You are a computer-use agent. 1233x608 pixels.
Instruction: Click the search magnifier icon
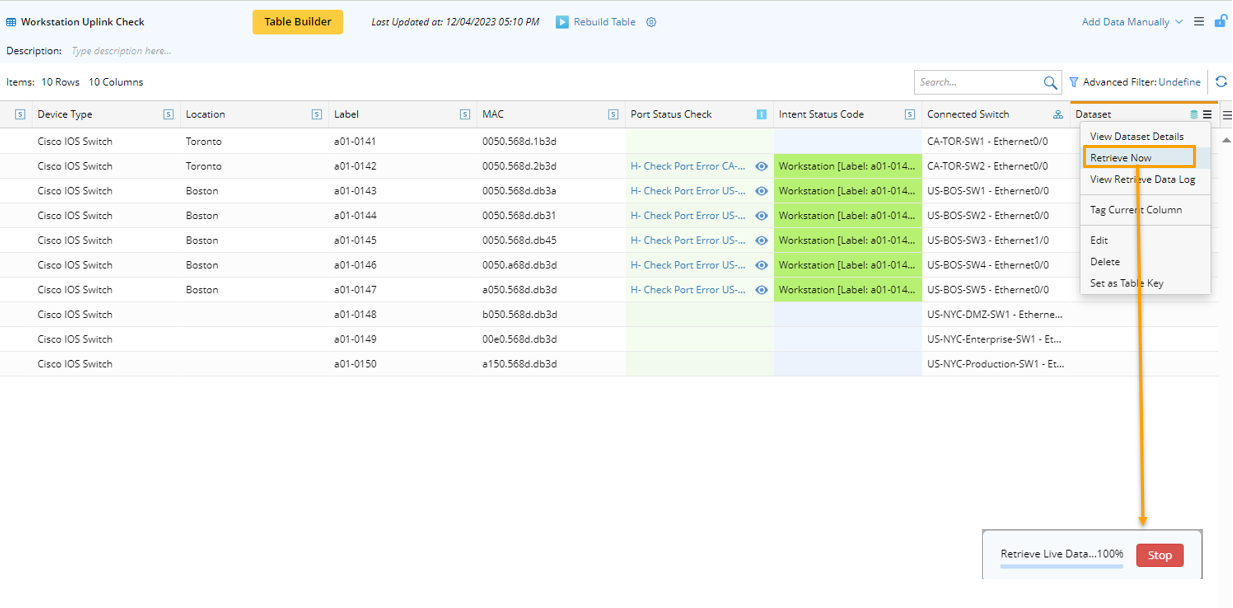pos(1050,83)
